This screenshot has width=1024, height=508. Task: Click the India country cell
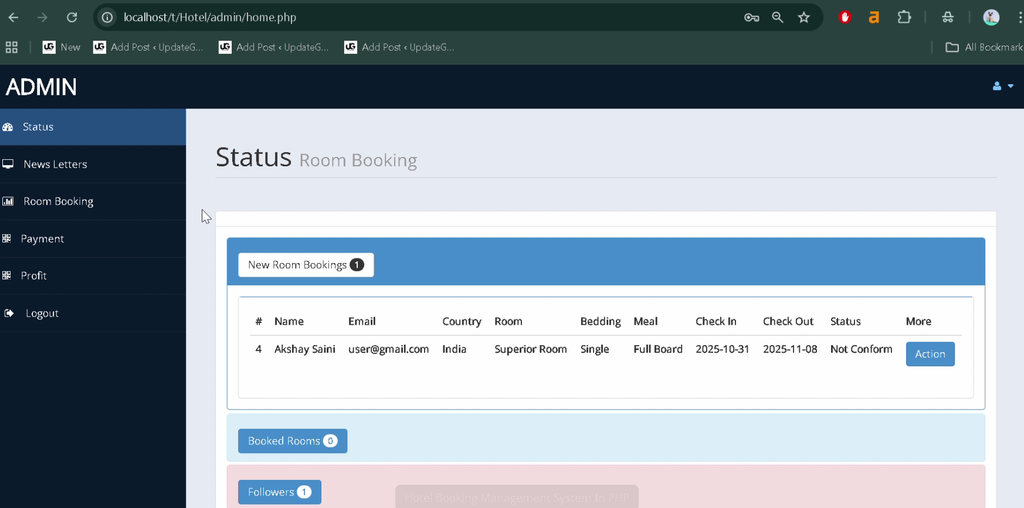point(455,349)
